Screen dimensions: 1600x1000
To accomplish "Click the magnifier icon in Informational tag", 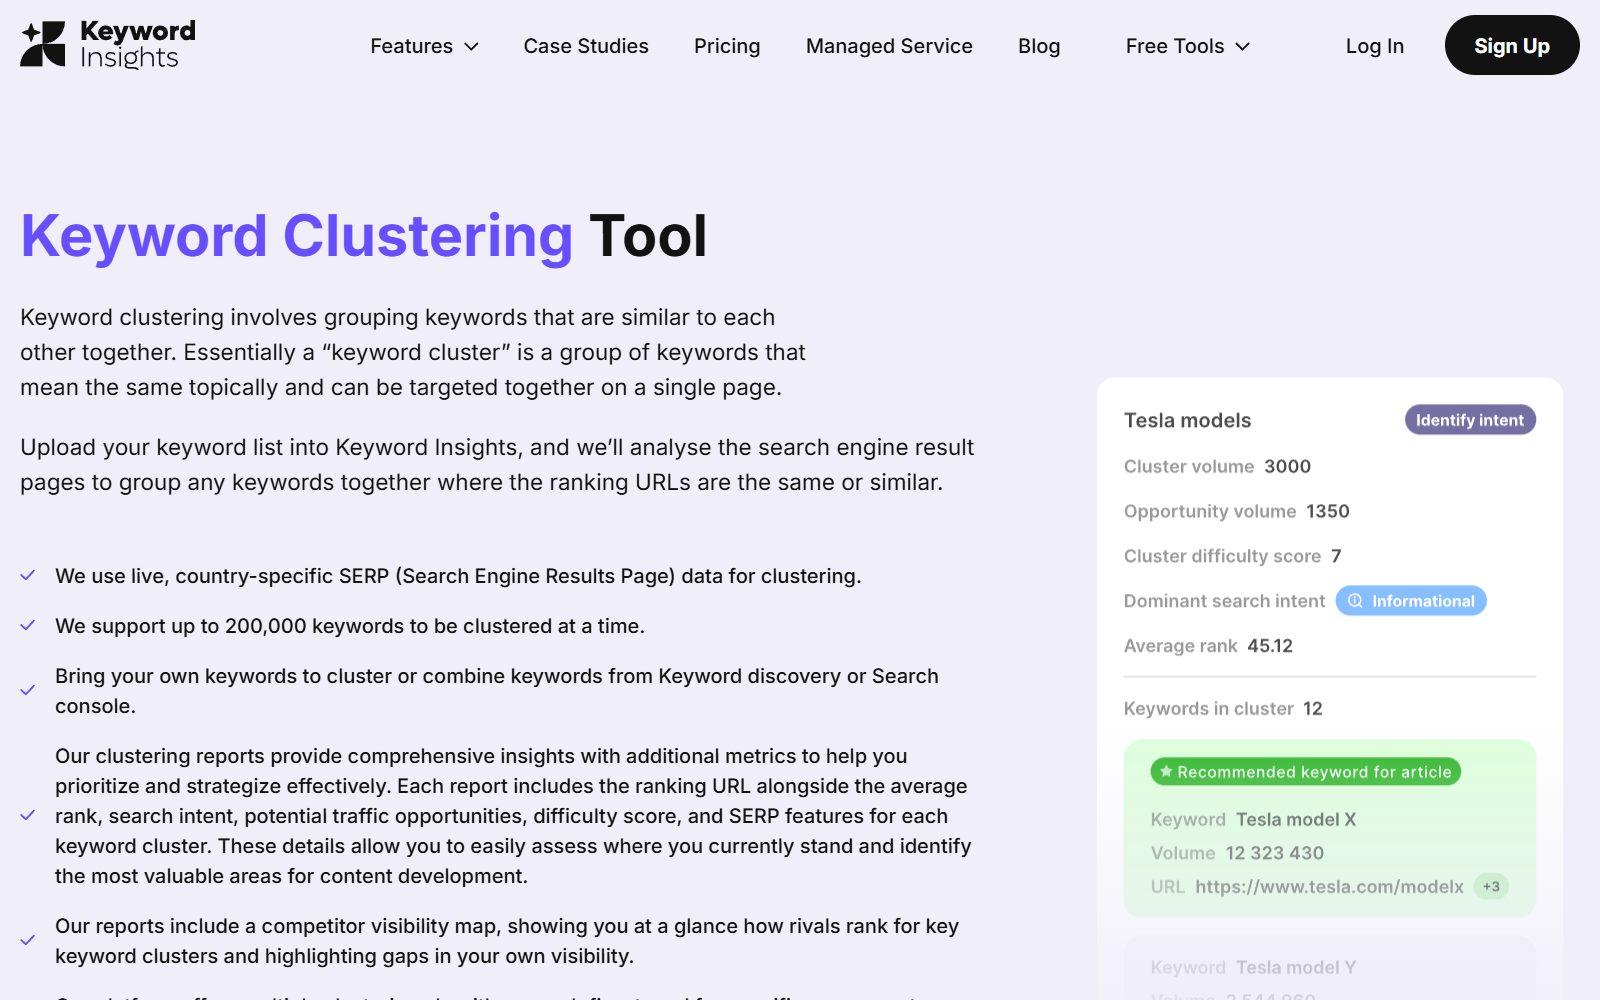I will [x=1355, y=601].
